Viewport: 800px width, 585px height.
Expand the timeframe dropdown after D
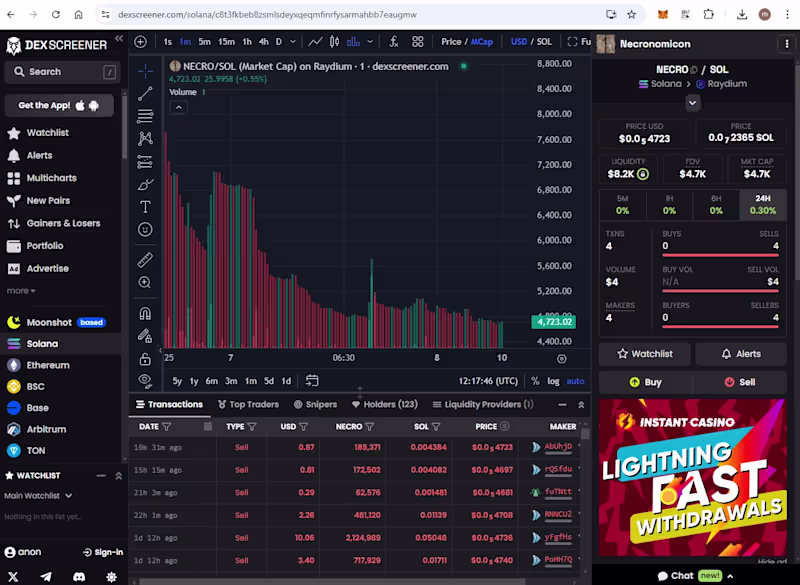point(293,42)
